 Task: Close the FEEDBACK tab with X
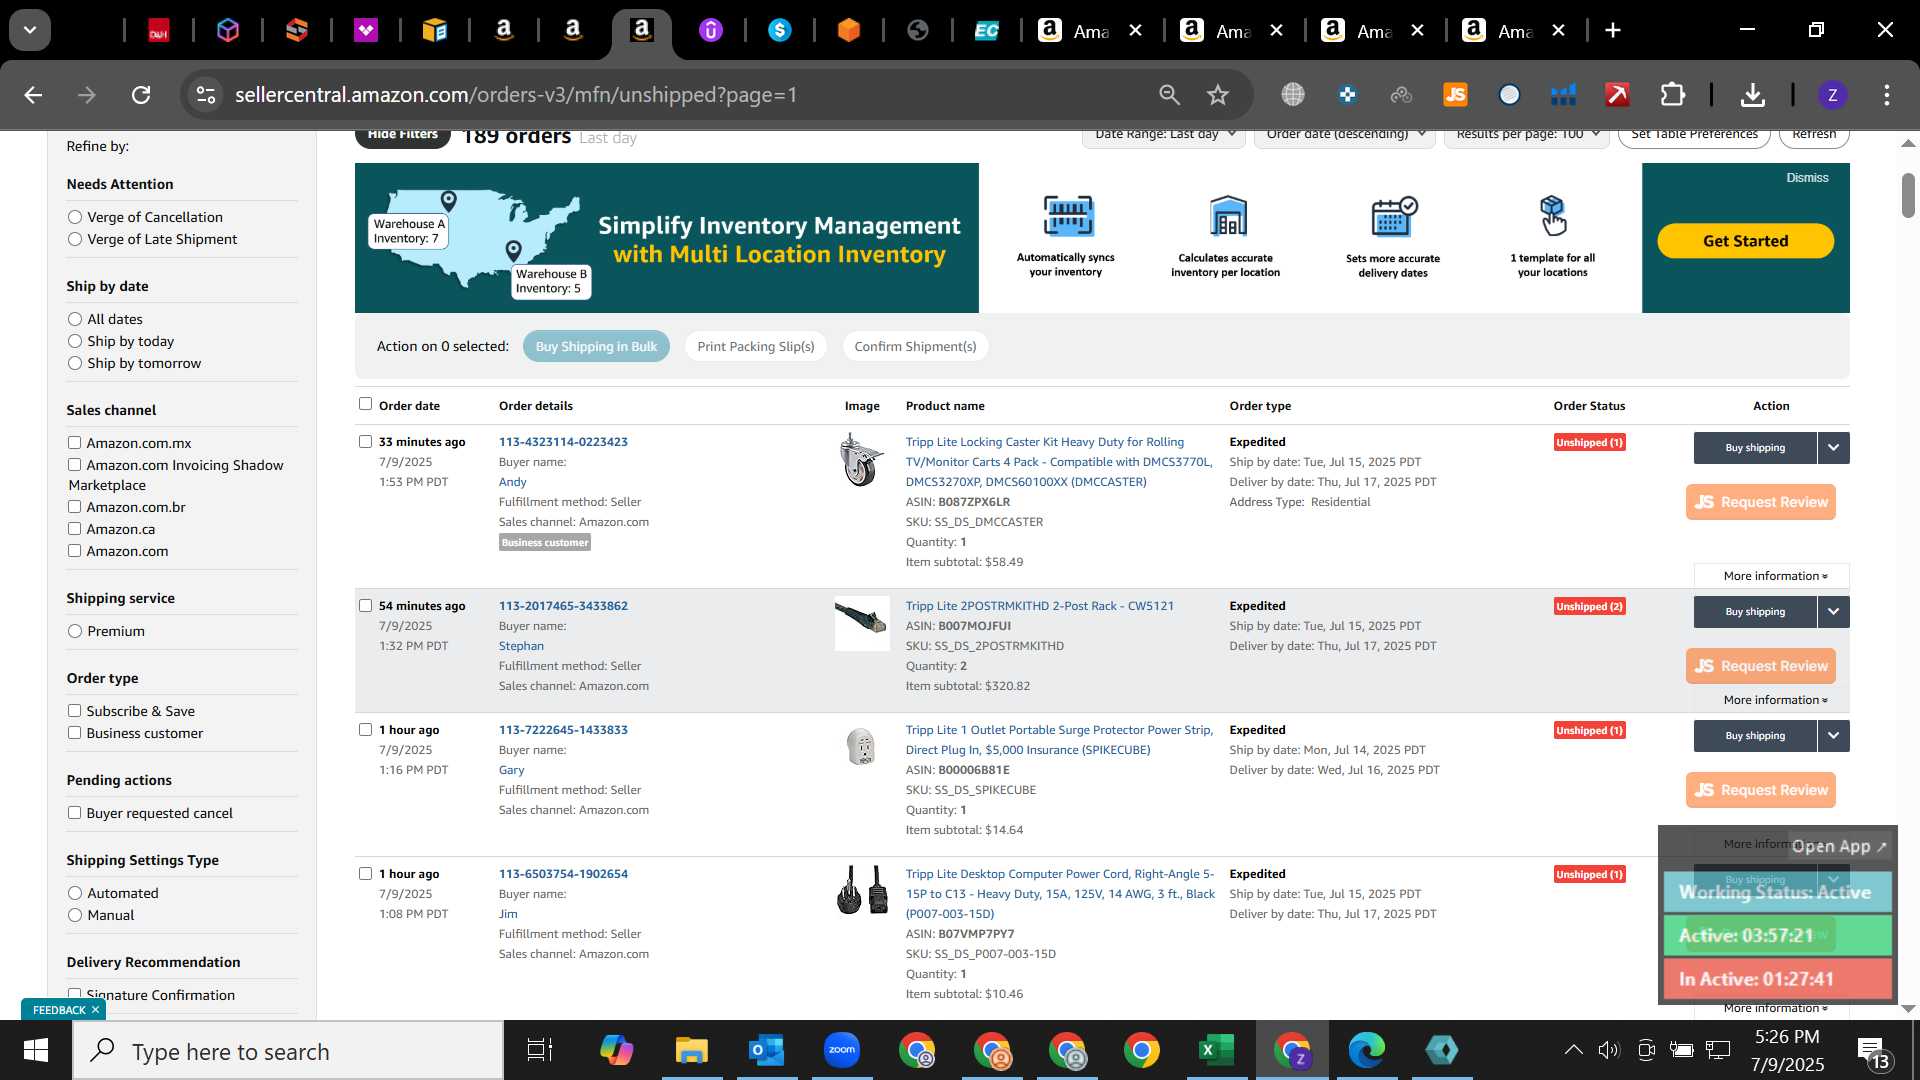click(95, 1010)
